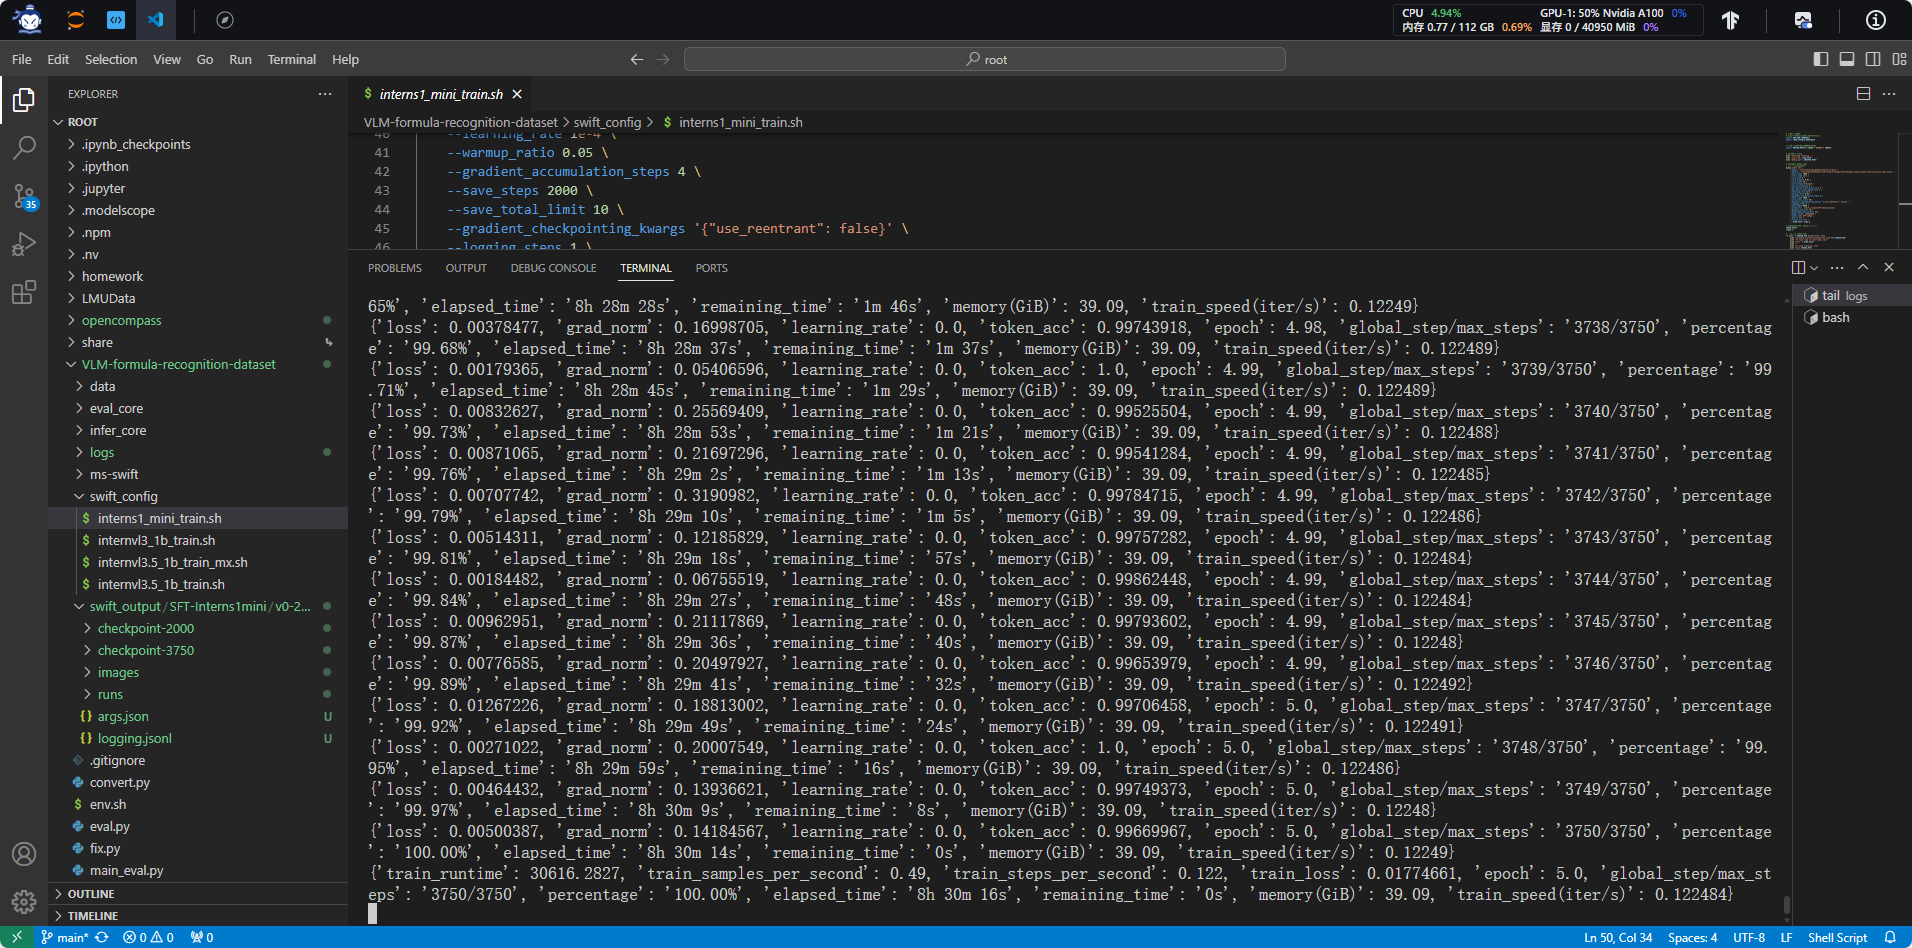
Task: Change UTF-8 file encoding
Action: [1749, 937]
